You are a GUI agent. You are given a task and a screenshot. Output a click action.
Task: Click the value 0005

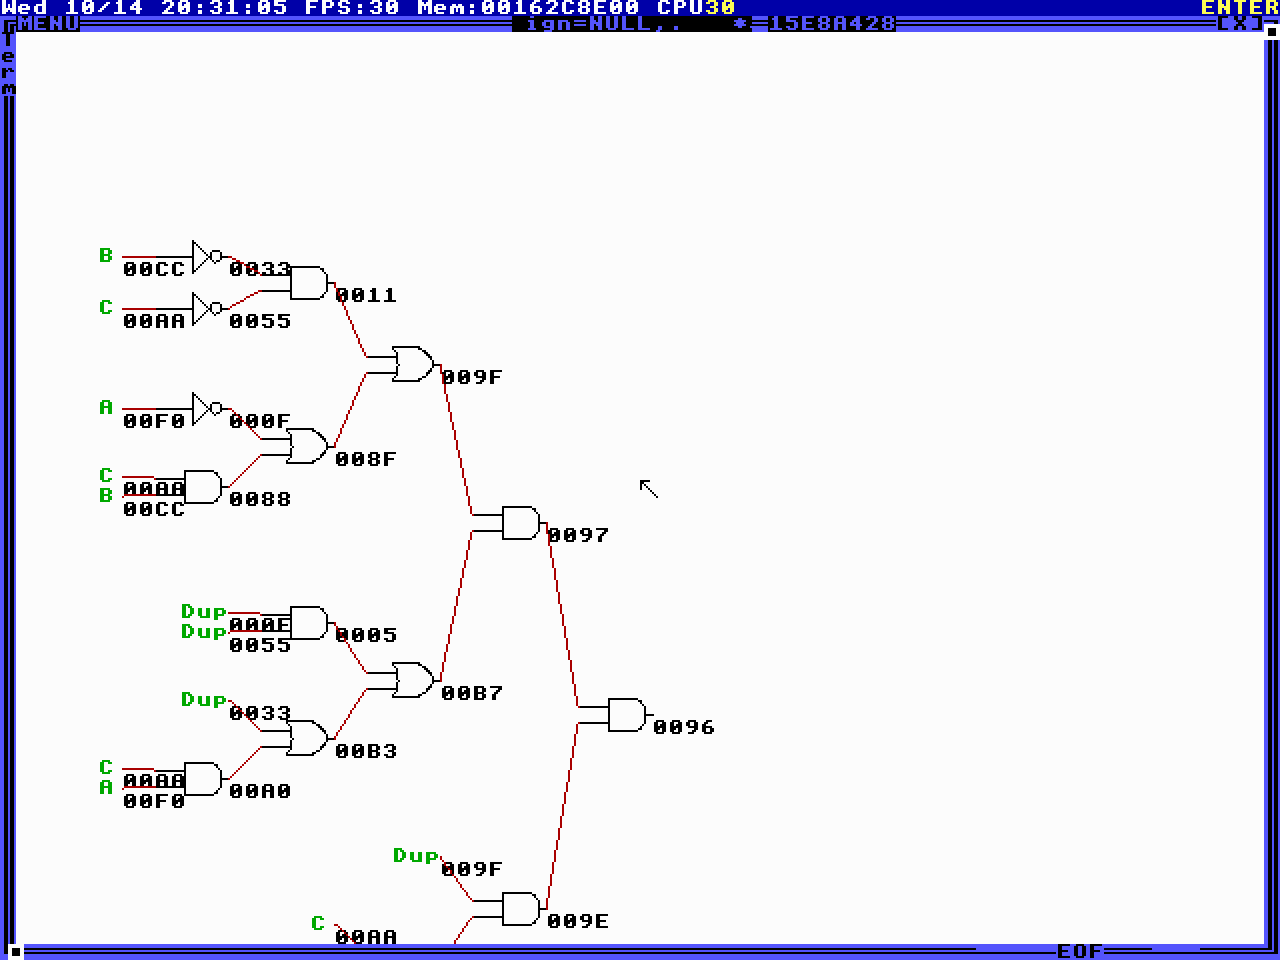pos(366,635)
